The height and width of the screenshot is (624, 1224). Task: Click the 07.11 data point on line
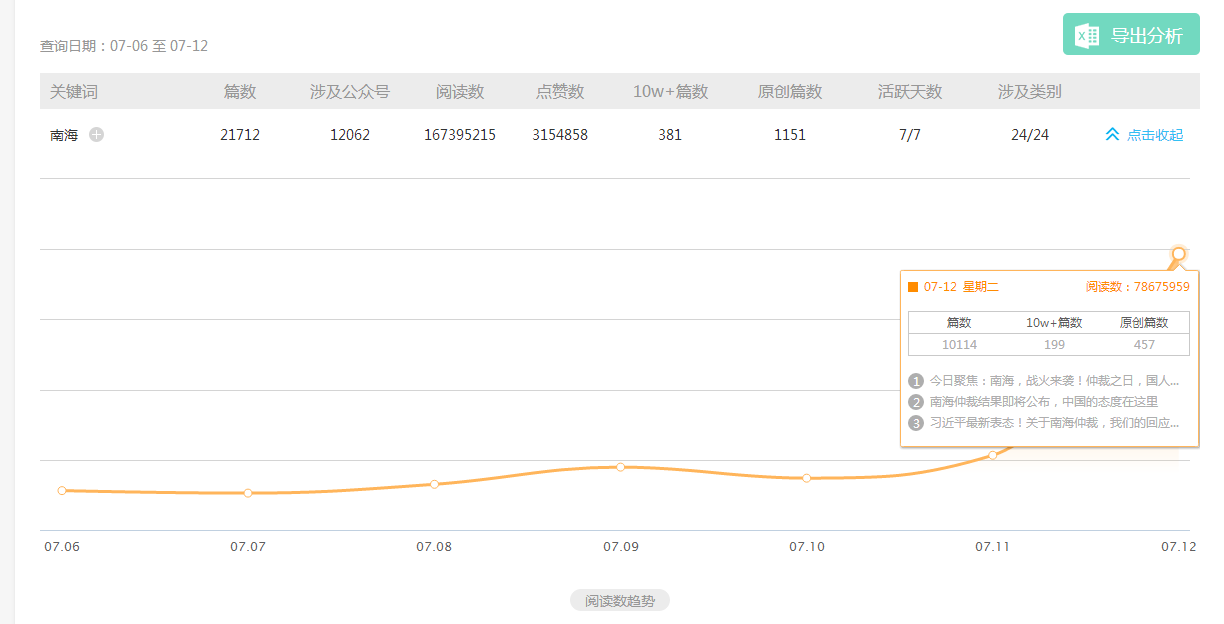point(992,455)
